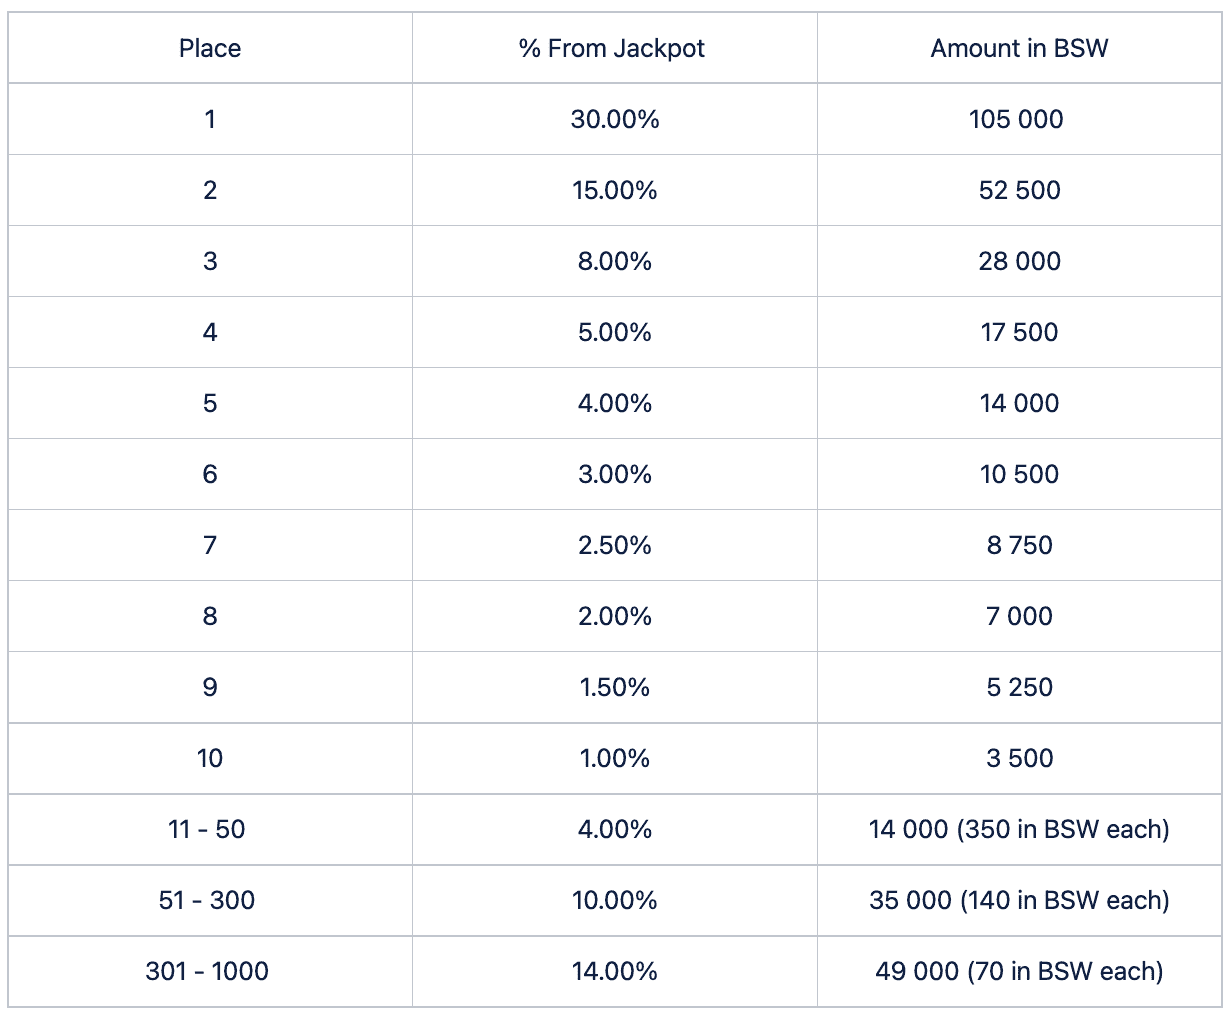This screenshot has height=1022, width=1232.
Task: Select place 10 in first column
Action: (210, 758)
